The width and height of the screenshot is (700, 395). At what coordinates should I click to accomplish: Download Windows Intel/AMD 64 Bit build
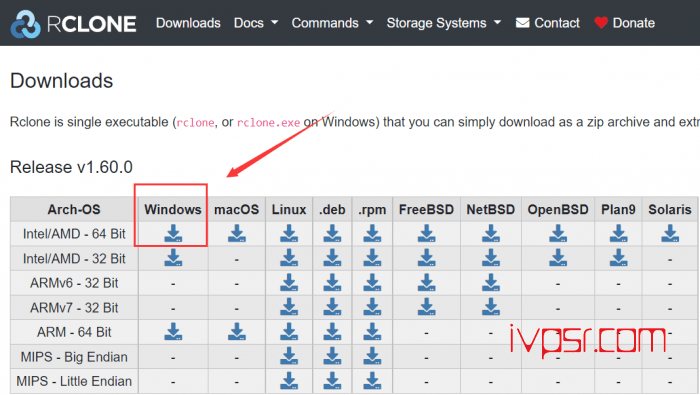pos(173,233)
